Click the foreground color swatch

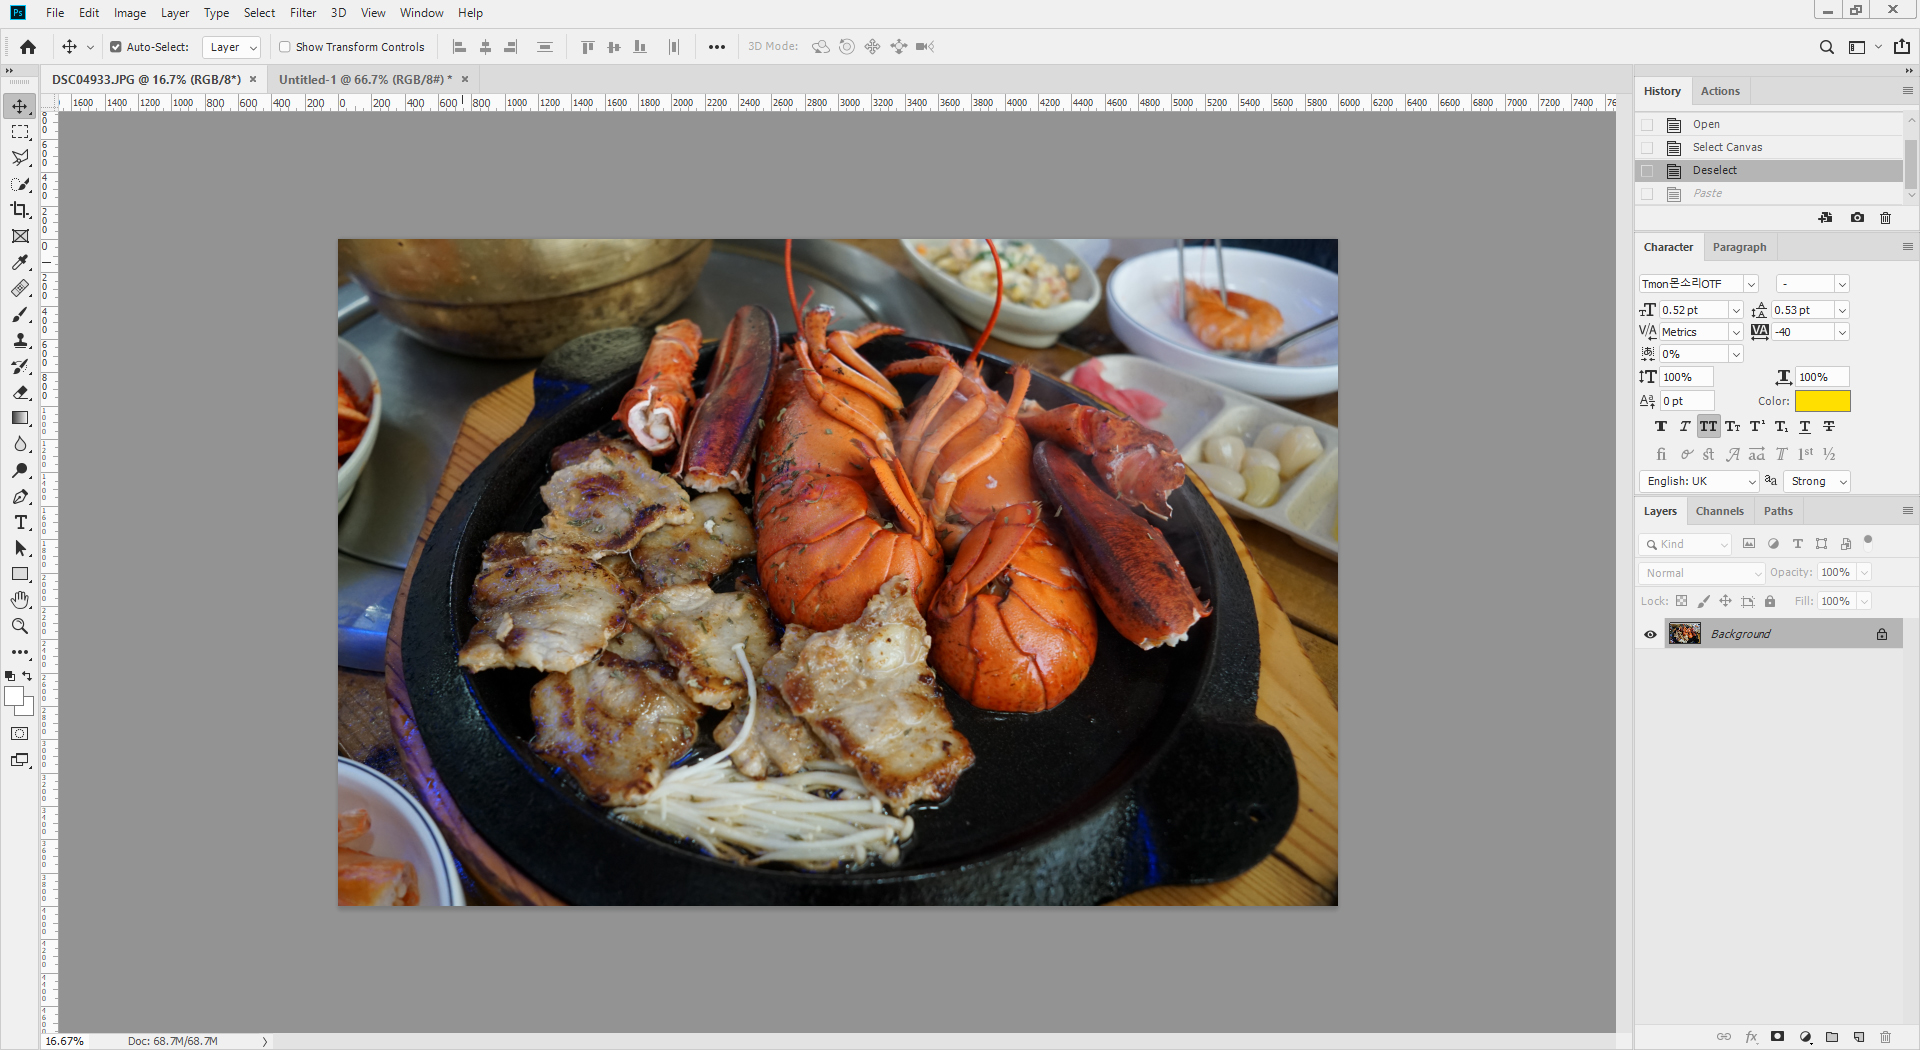(14, 697)
